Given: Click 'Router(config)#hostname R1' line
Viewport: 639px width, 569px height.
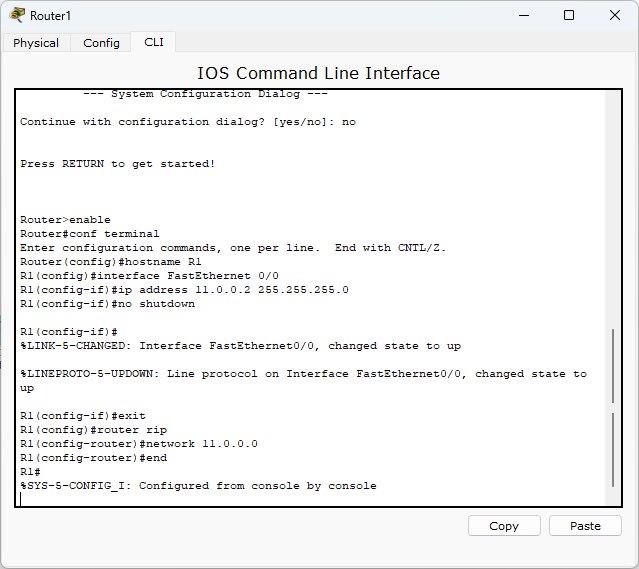Looking at the screenshot, I should coord(110,262).
